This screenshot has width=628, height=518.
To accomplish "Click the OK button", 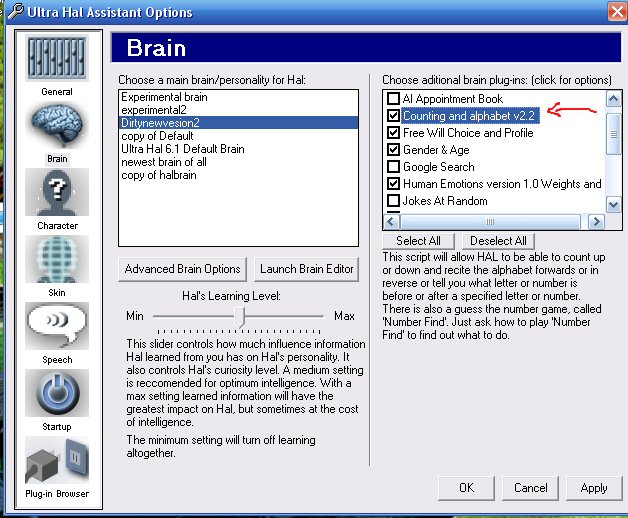I will tap(467, 488).
